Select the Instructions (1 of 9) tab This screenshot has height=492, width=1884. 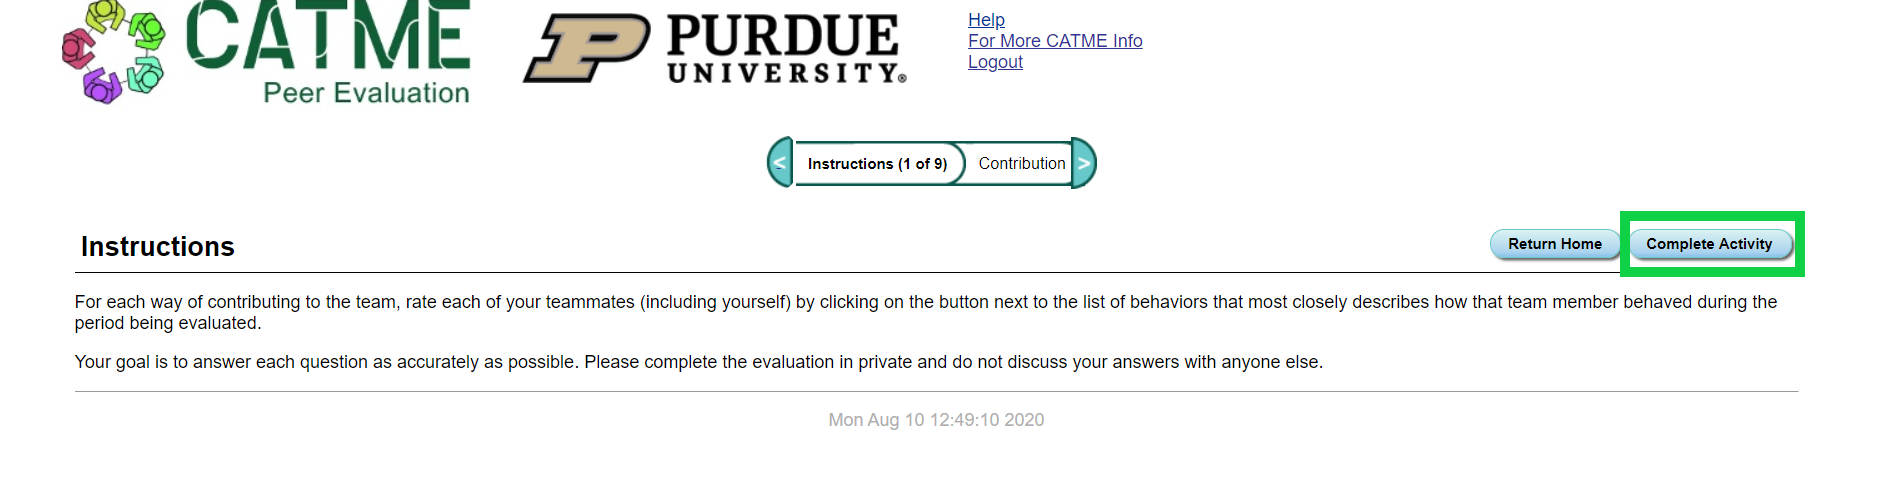pos(877,164)
